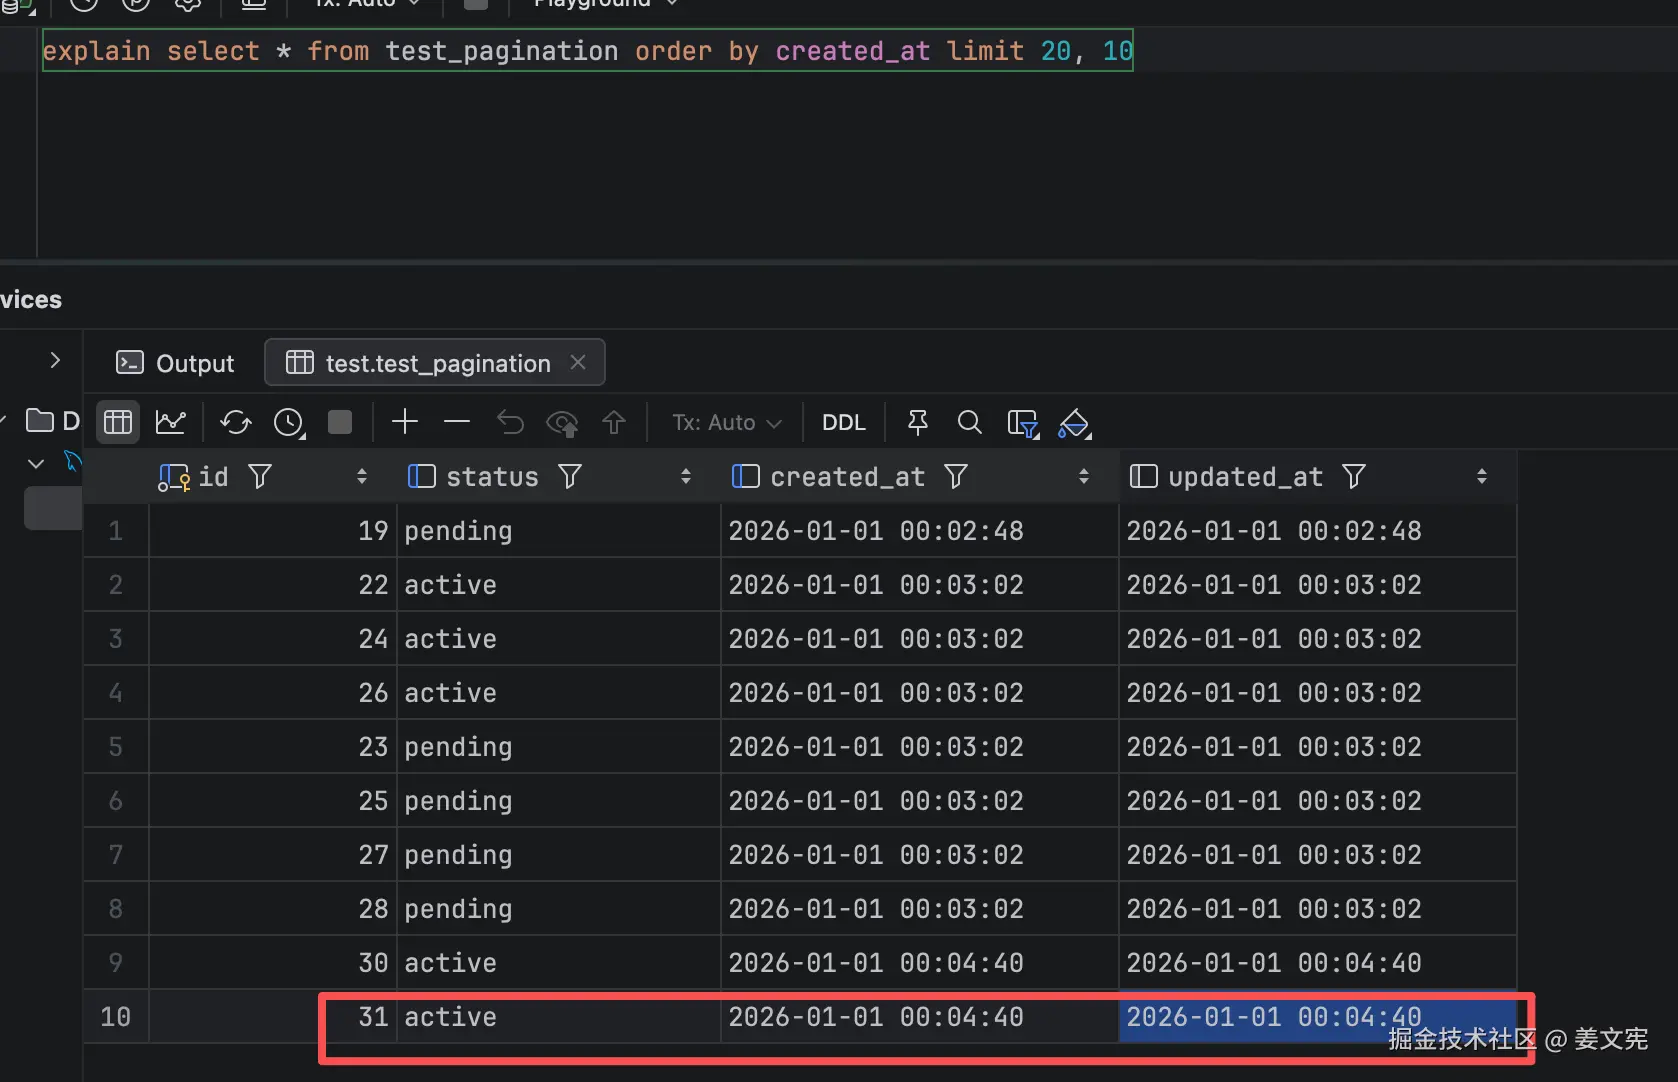Pin the result tab
The height and width of the screenshot is (1082, 1678).
pyautogui.click(x=917, y=422)
